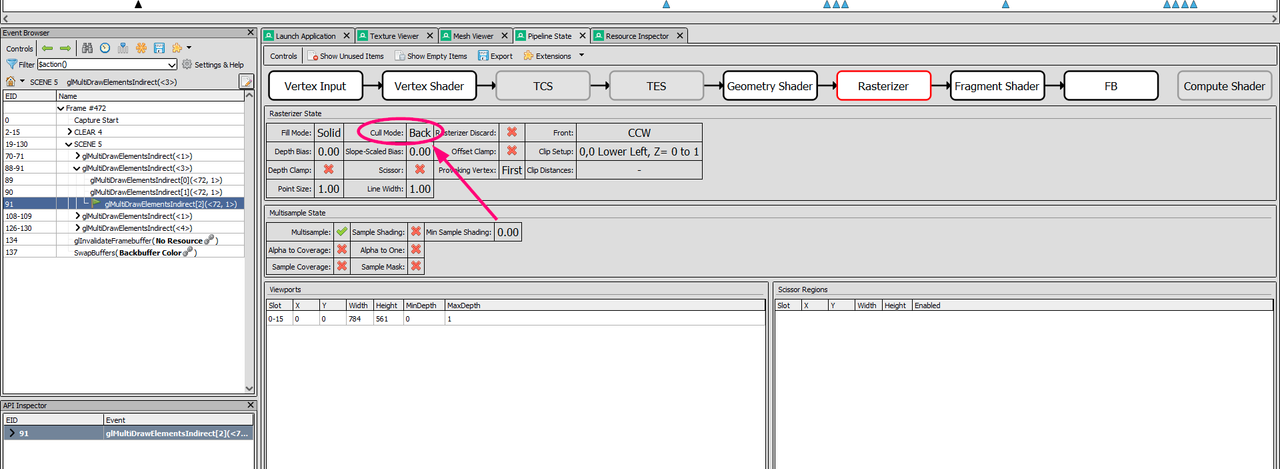Click the home icon in breadcrumb bar
Screen dimensions: 1280x469
pyautogui.click(x=10, y=81)
